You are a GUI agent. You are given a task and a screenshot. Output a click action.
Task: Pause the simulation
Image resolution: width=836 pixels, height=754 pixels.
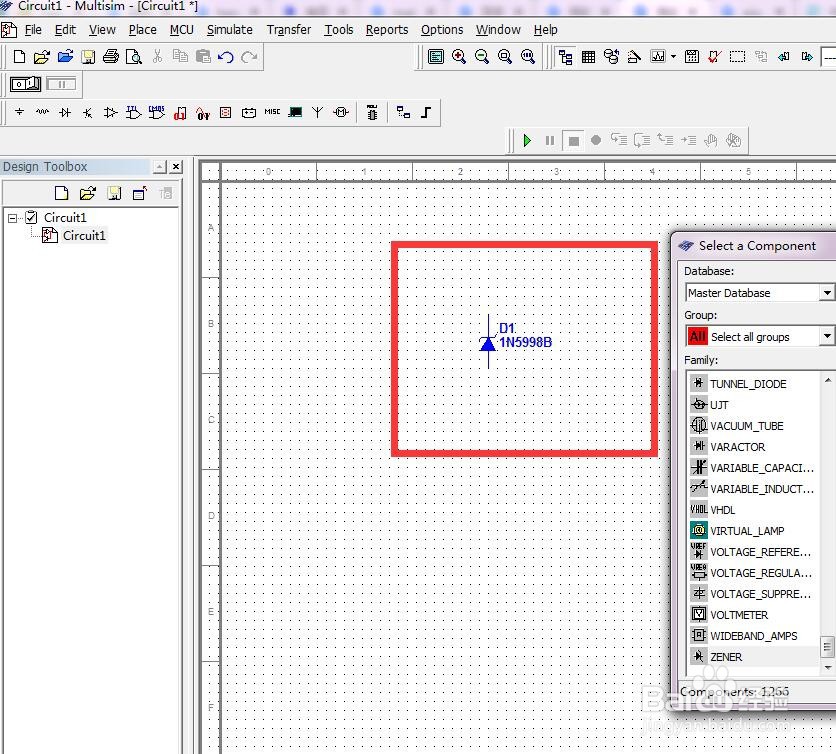pos(550,140)
